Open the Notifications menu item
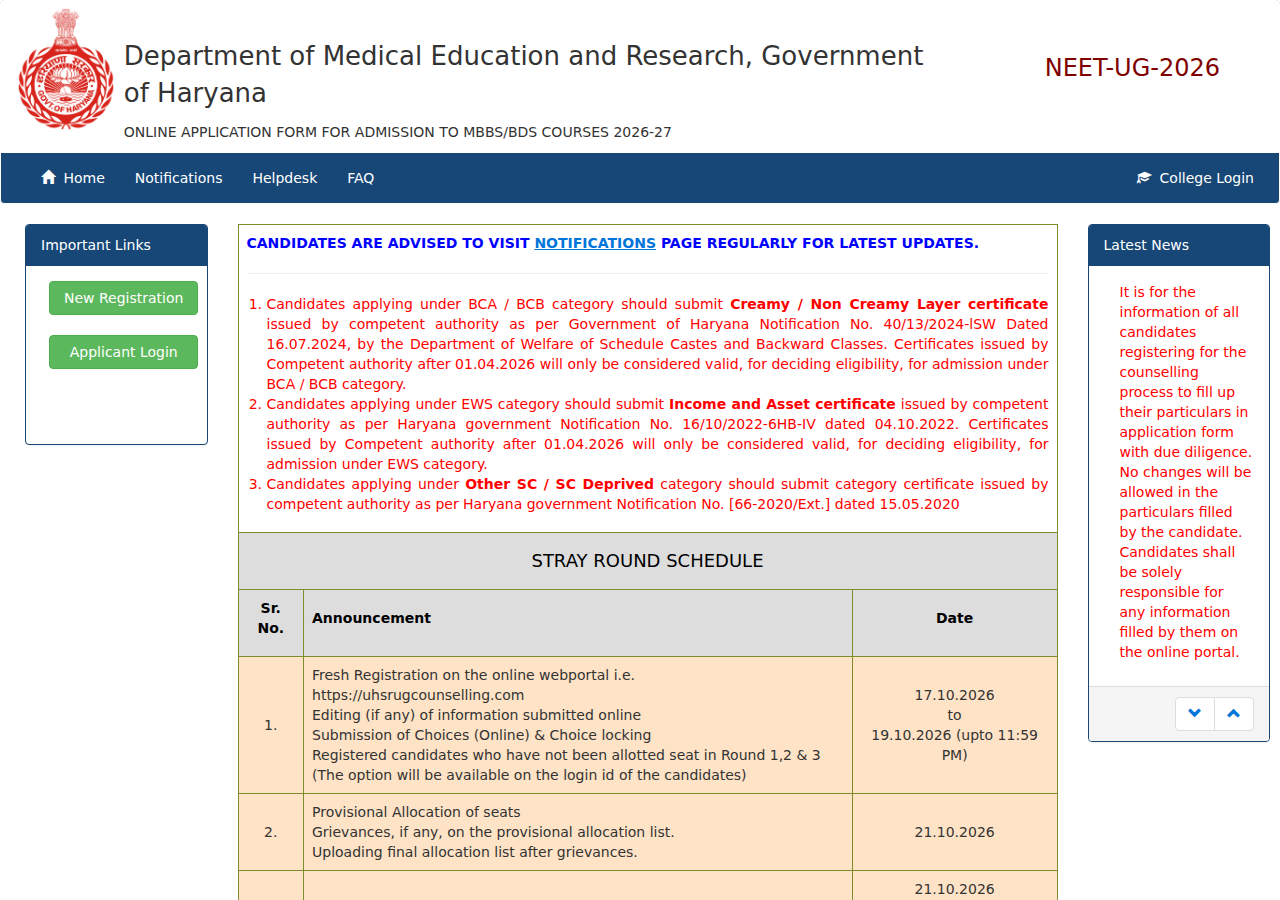 tap(179, 178)
